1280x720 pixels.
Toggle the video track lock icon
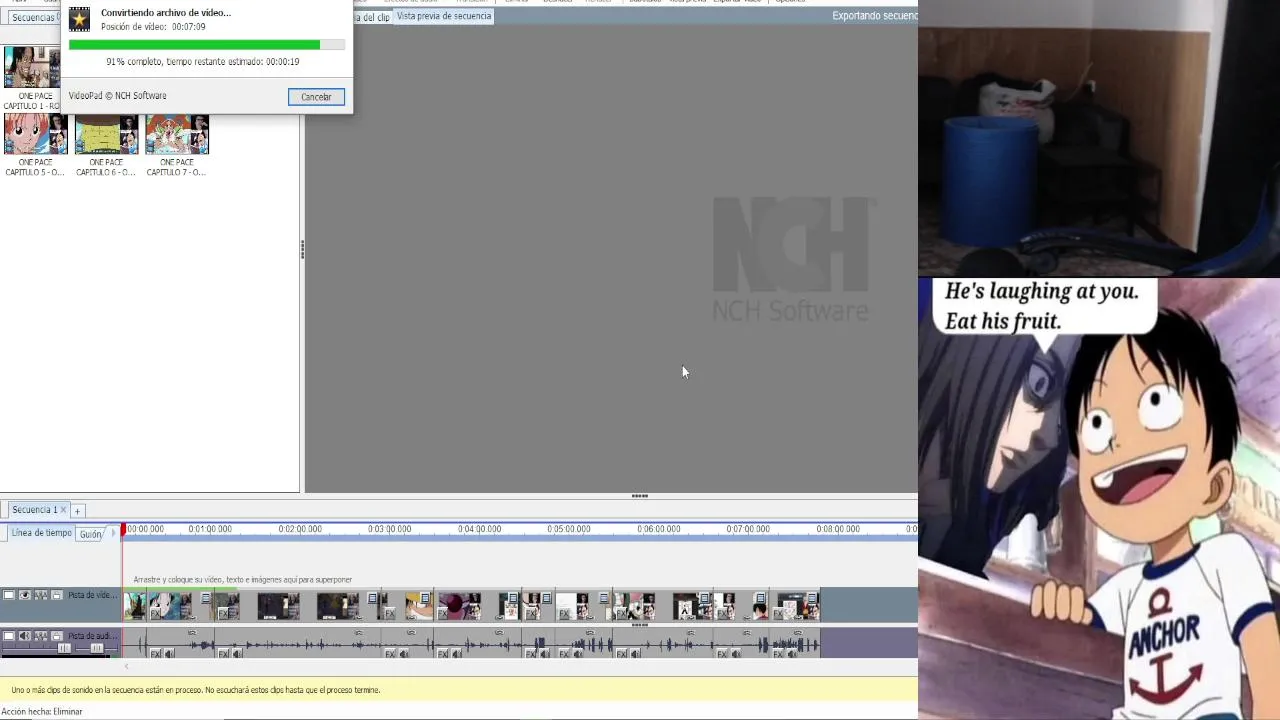pos(57,595)
